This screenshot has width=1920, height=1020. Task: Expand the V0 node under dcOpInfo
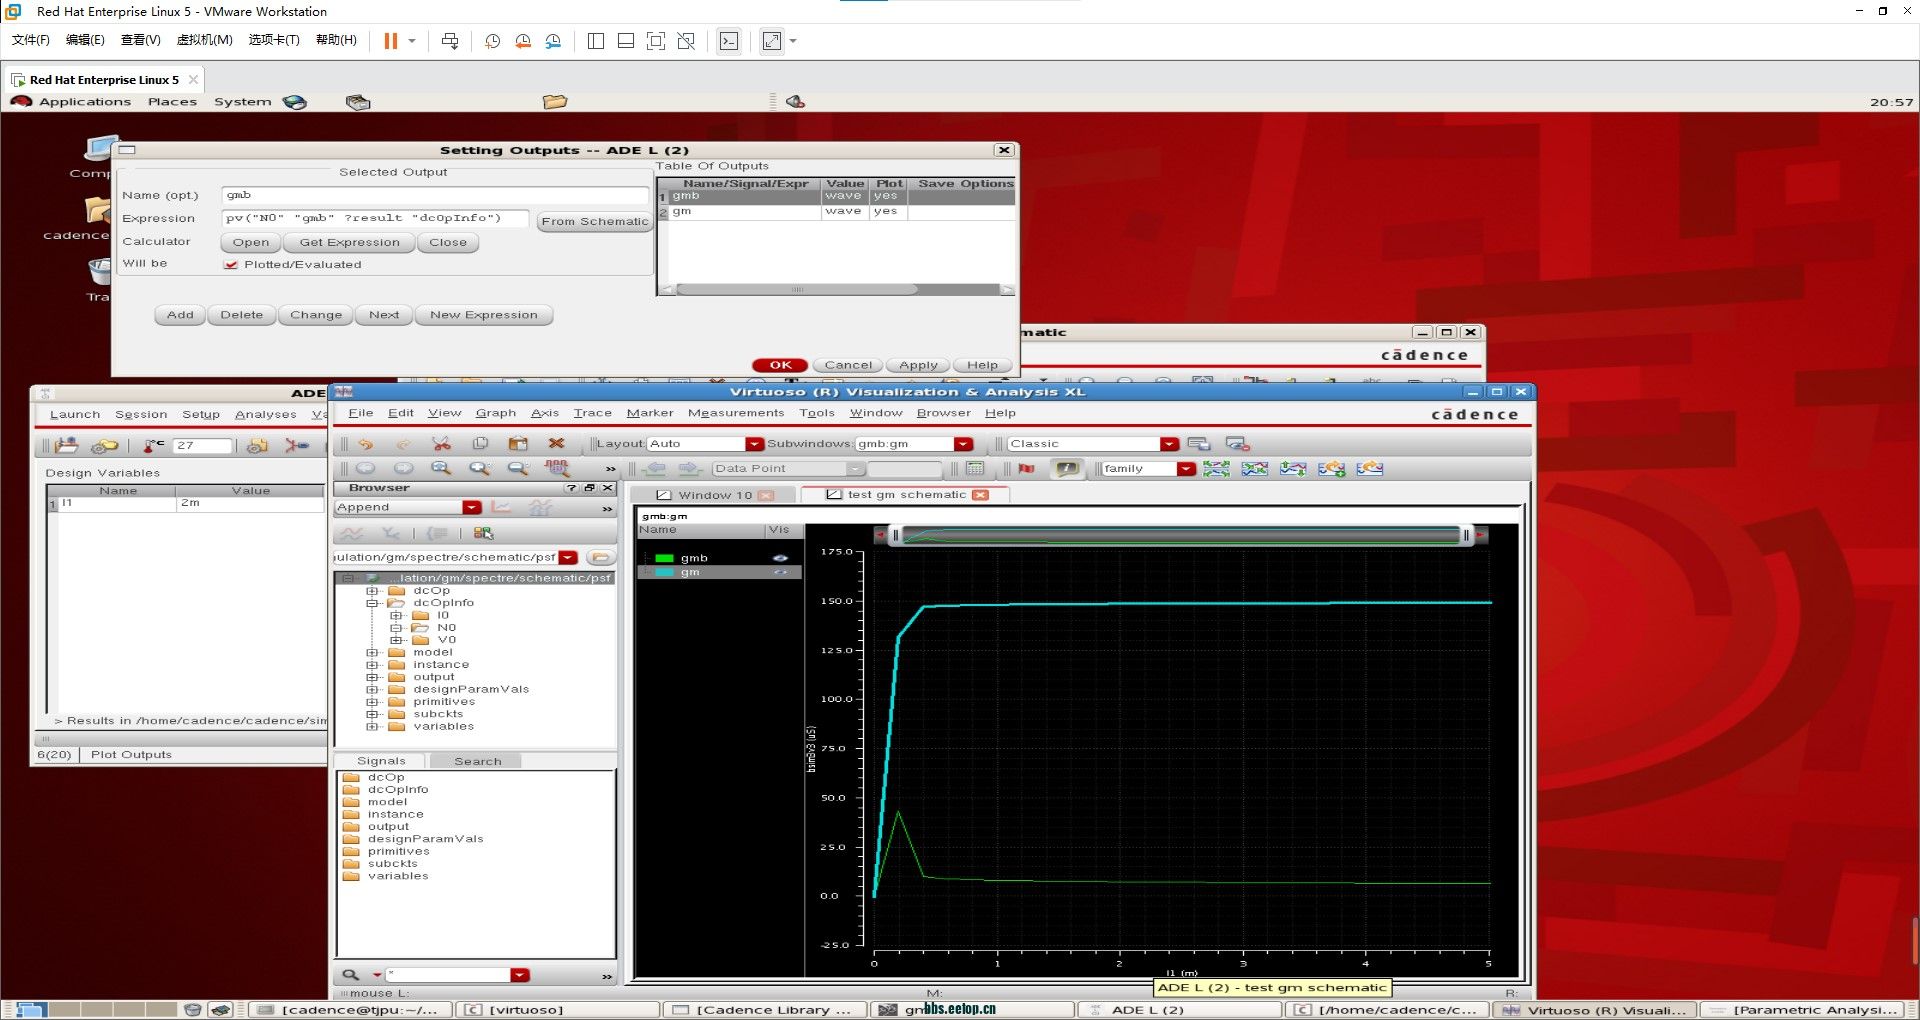point(396,640)
